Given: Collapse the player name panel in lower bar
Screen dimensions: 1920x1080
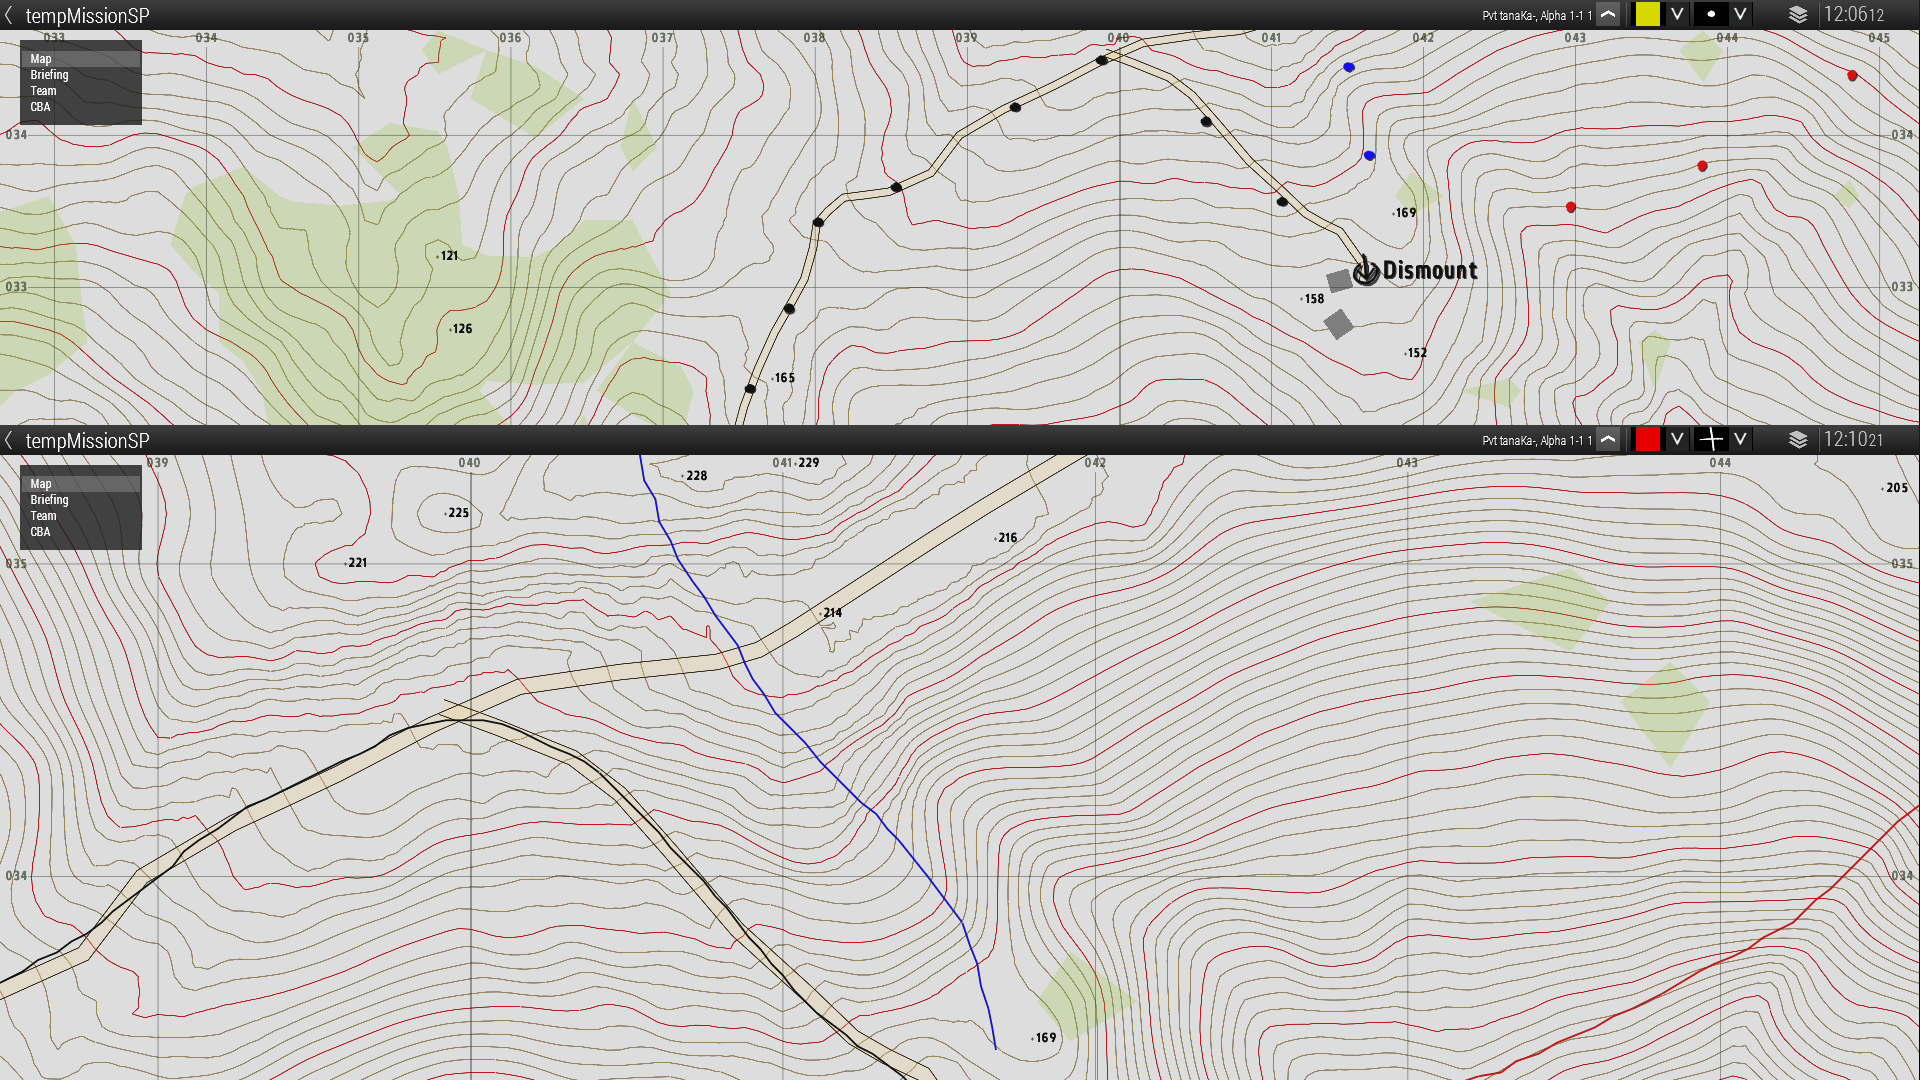Looking at the screenshot, I should tap(1608, 440).
